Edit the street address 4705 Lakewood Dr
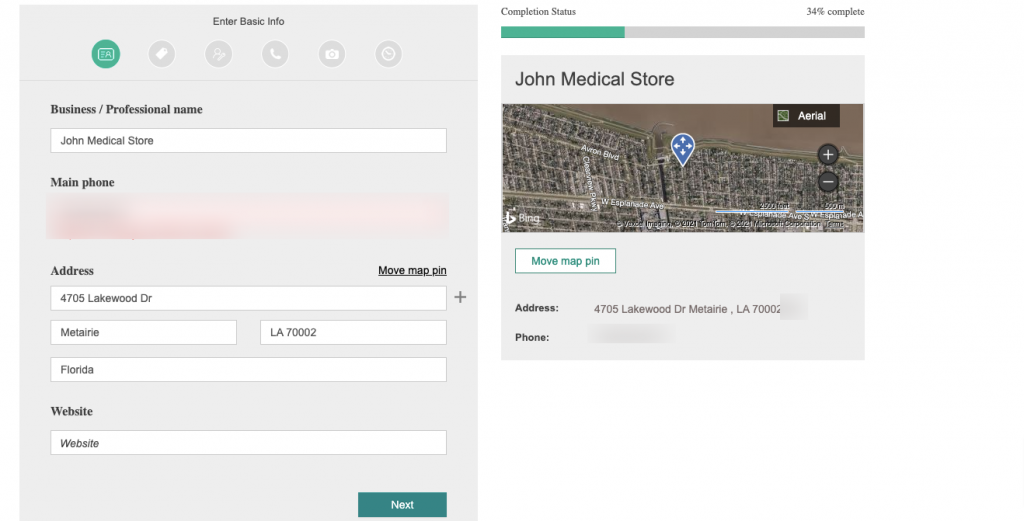The width and height of the screenshot is (1024, 521). [x=248, y=298]
